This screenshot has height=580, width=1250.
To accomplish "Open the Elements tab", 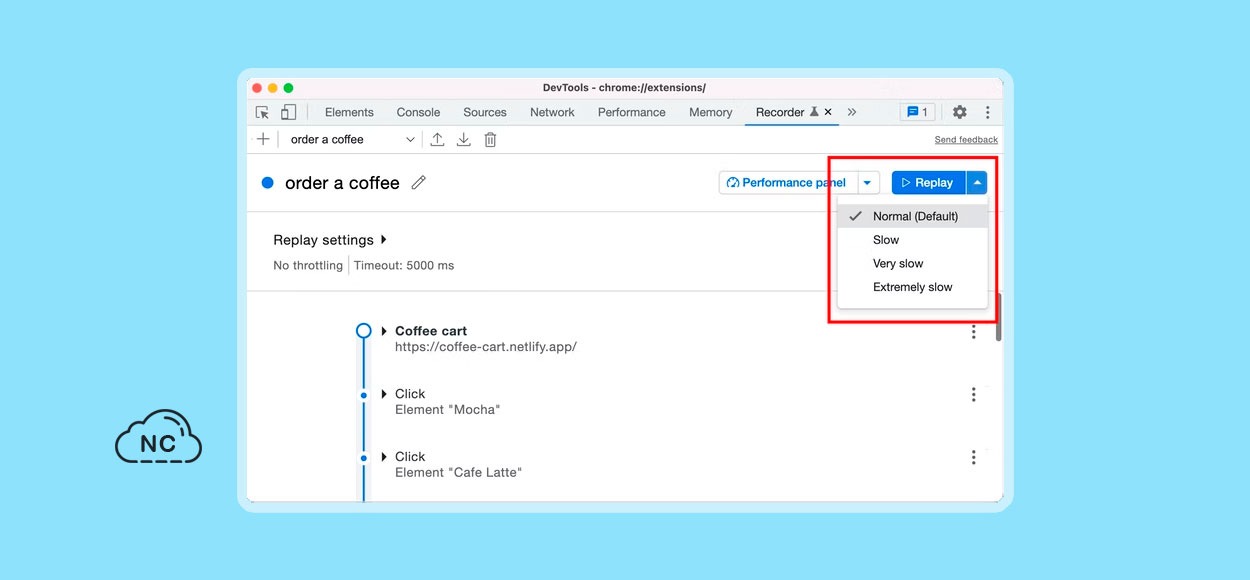I will tap(349, 112).
